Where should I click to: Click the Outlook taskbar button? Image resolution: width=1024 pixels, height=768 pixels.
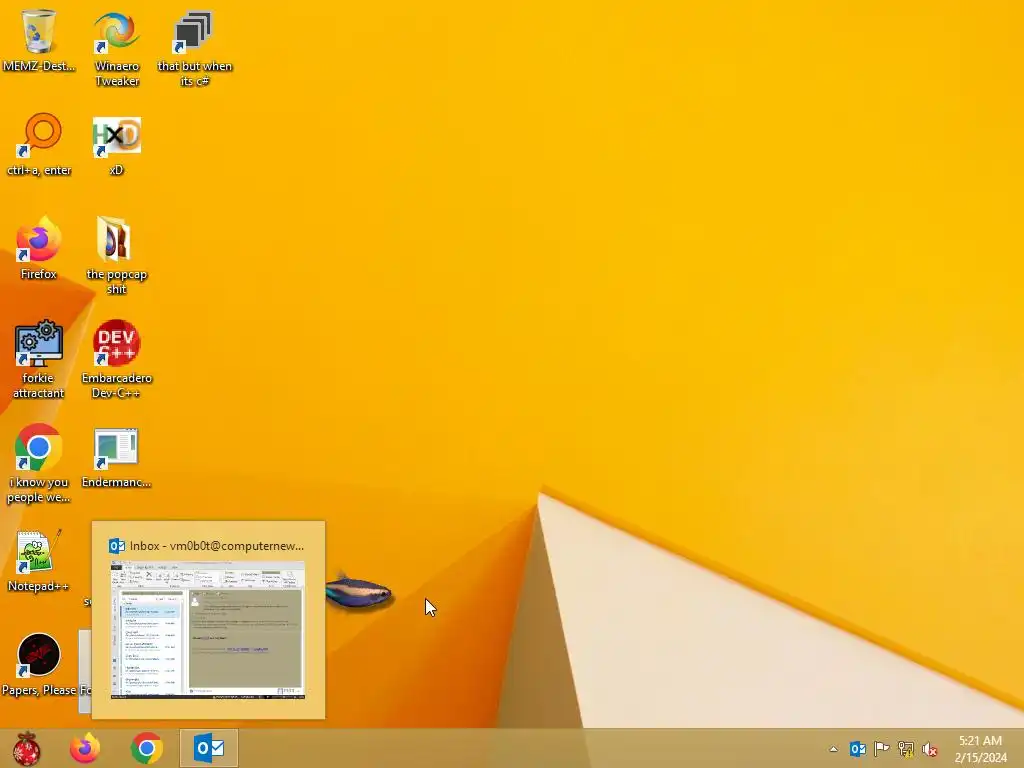209,748
